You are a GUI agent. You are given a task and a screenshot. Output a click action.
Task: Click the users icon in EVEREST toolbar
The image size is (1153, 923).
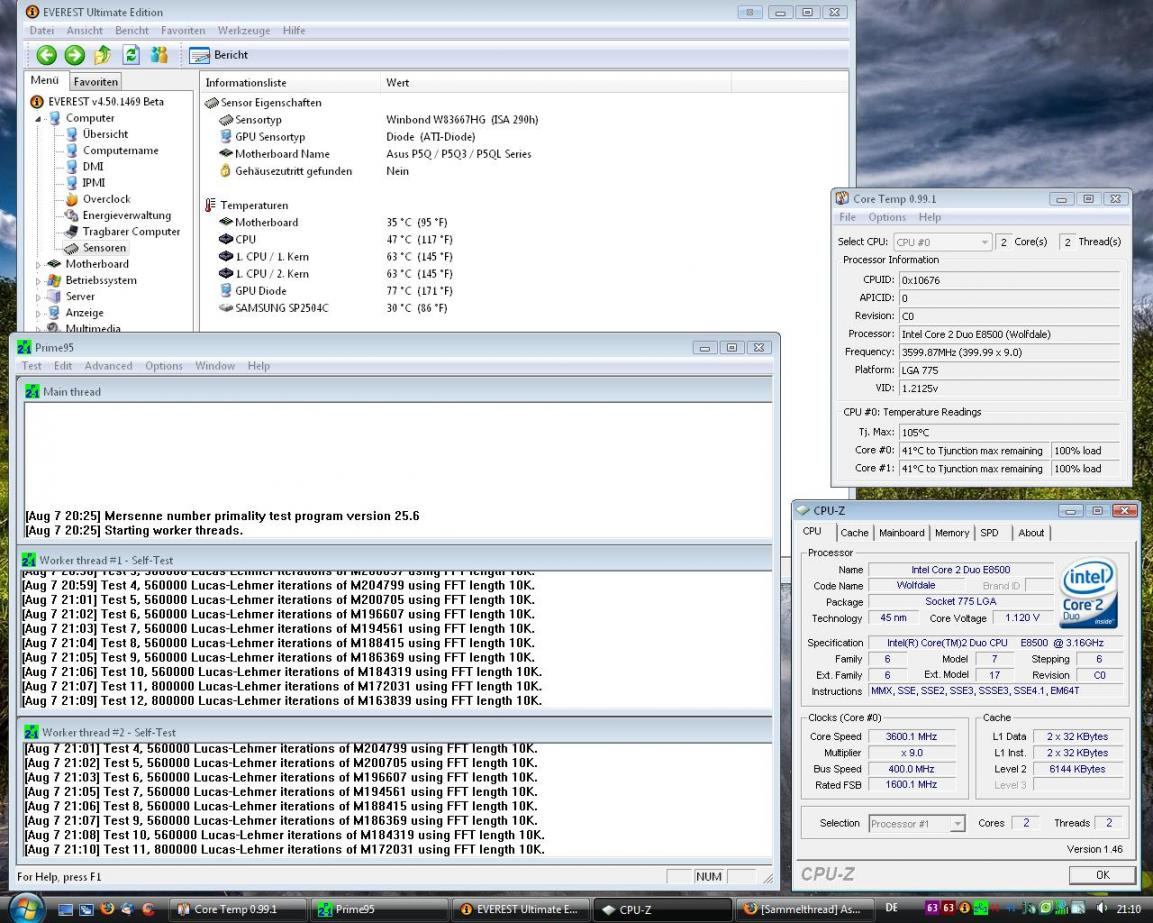point(160,55)
